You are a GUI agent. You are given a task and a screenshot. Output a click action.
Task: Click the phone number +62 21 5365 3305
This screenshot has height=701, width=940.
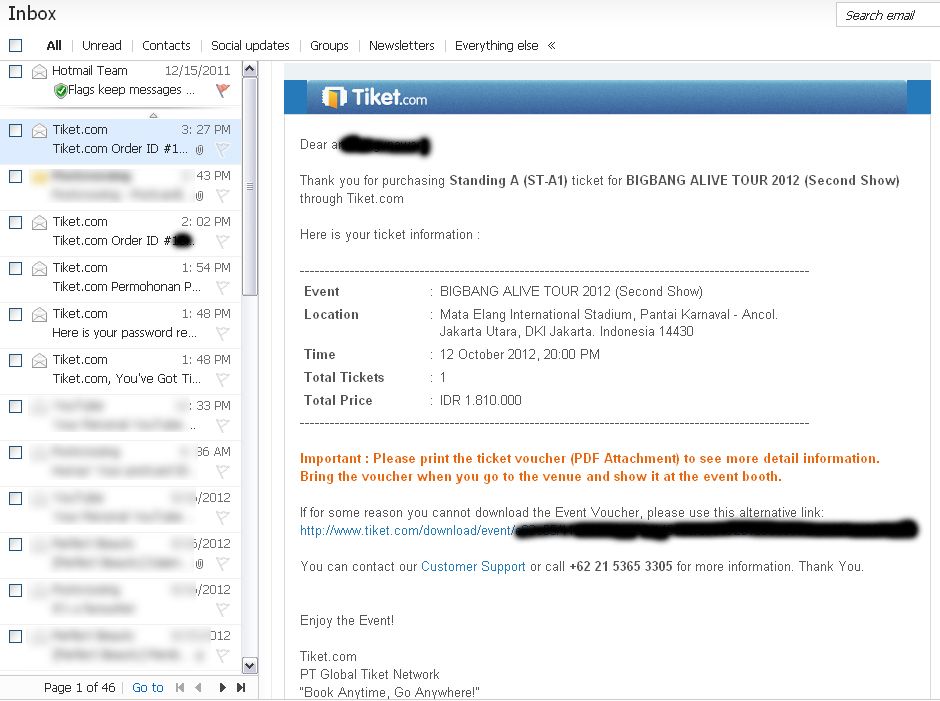pyautogui.click(x=620, y=567)
